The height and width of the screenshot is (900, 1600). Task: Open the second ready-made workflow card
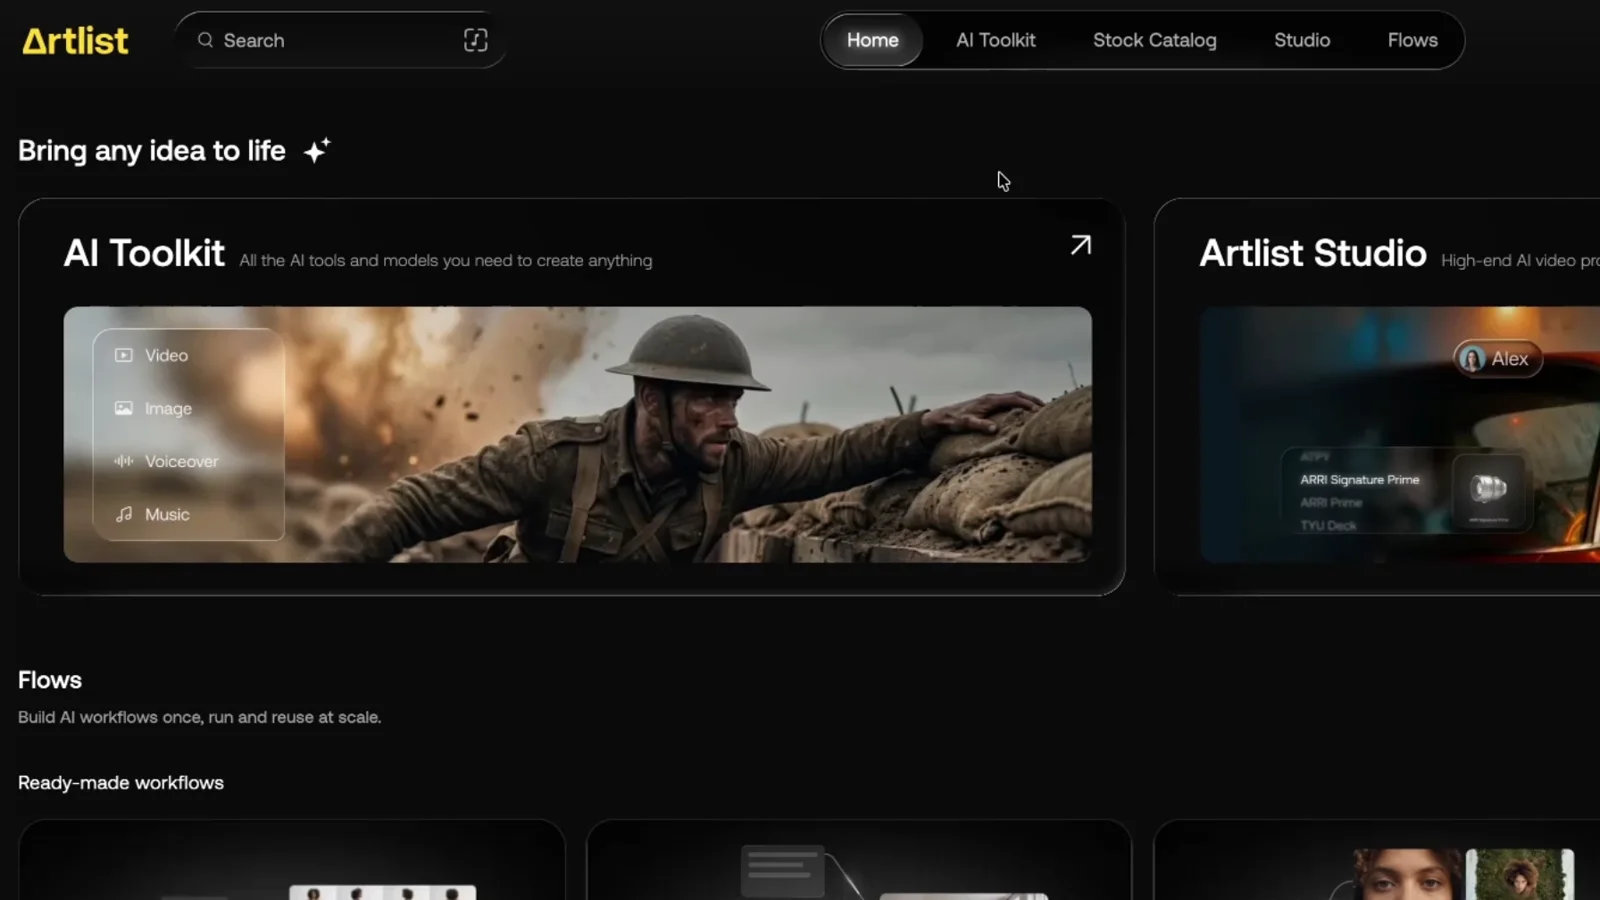coord(859,860)
